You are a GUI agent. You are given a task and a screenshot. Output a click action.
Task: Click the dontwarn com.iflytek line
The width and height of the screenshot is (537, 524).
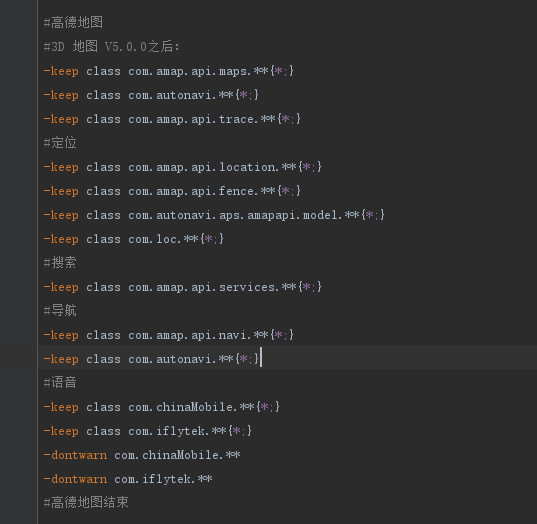pos(128,479)
